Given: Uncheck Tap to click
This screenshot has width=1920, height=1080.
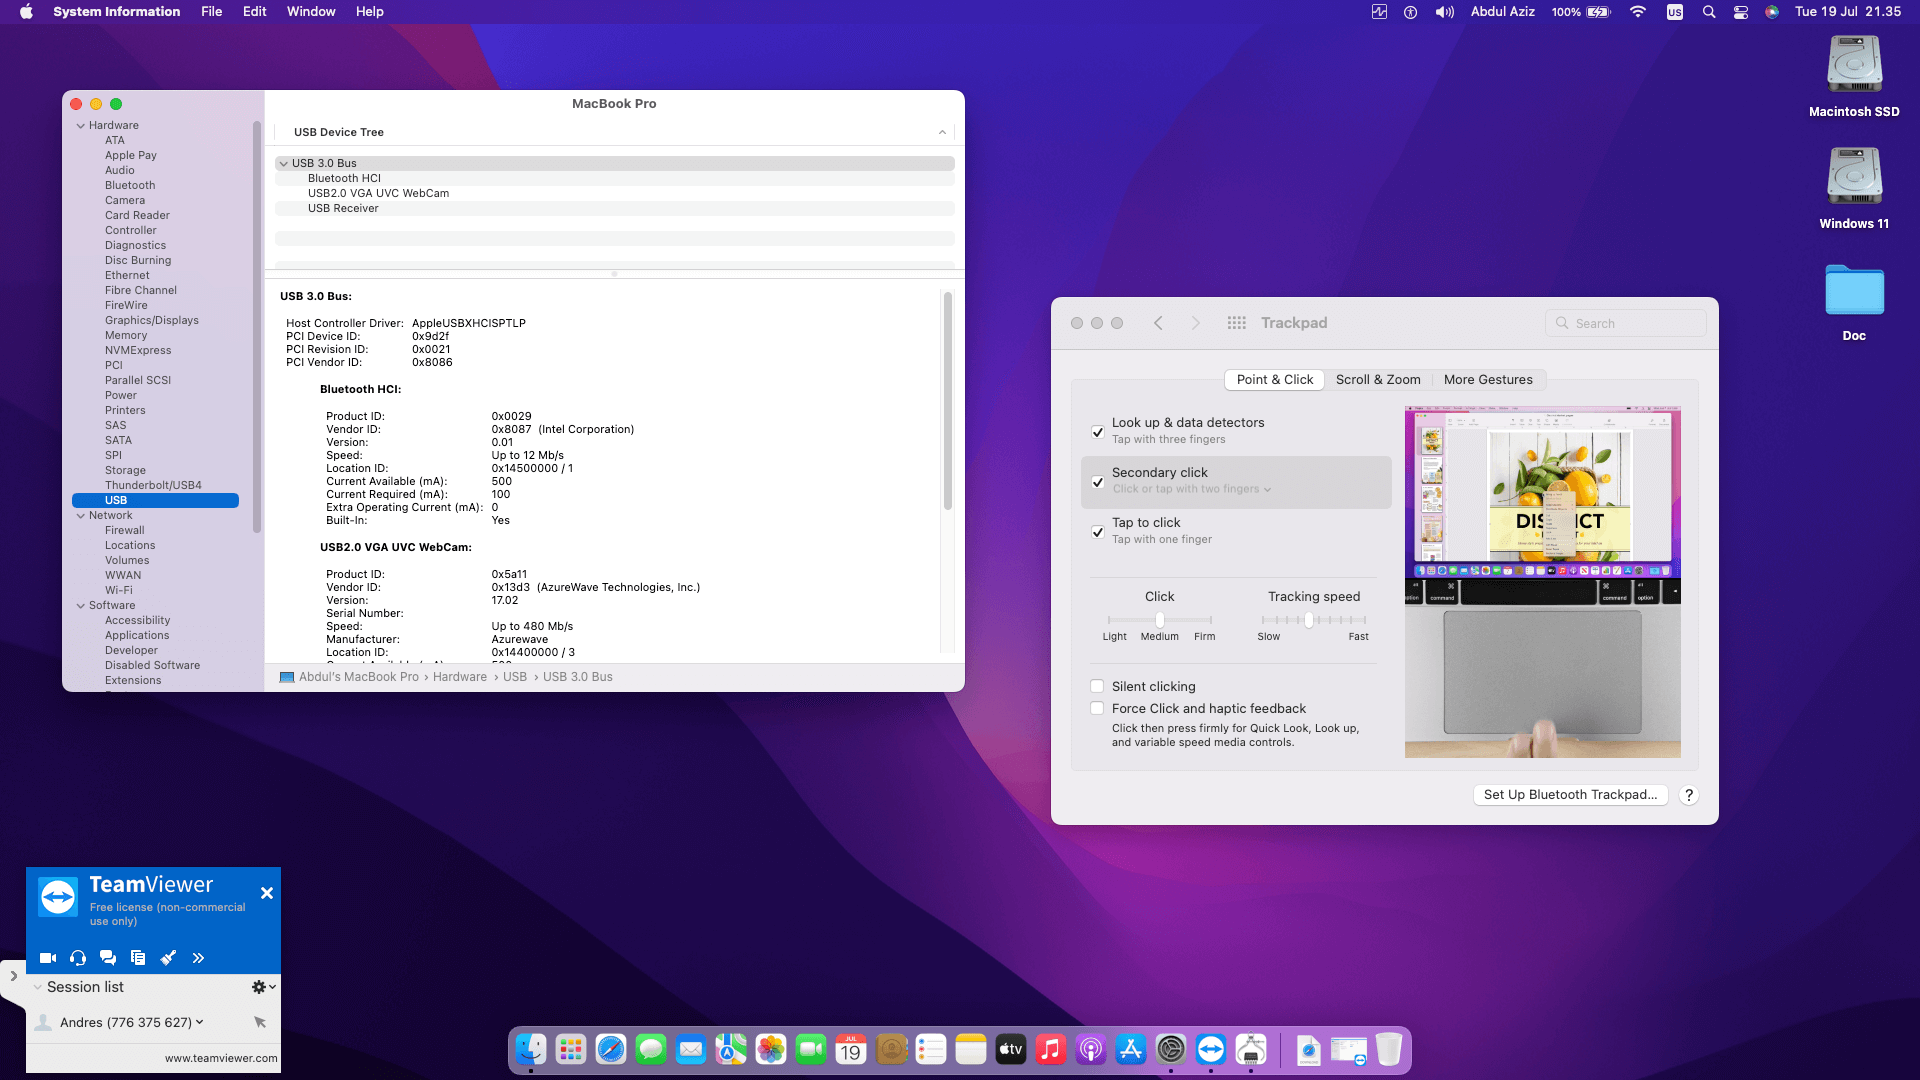Looking at the screenshot, I should click(1098, 532).
